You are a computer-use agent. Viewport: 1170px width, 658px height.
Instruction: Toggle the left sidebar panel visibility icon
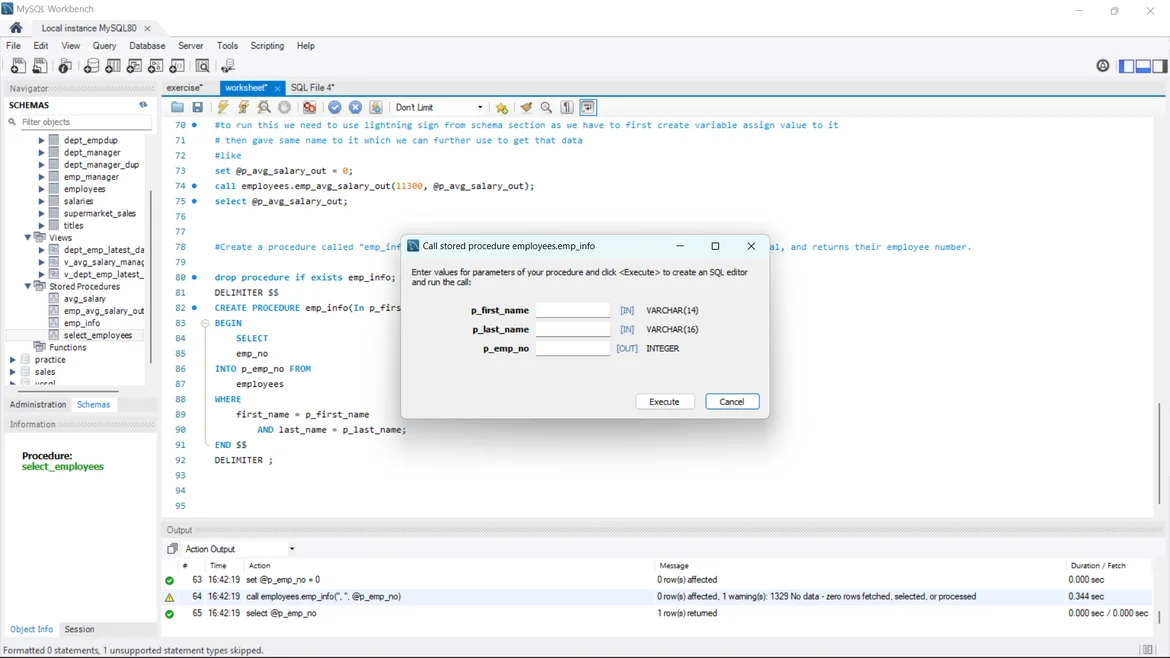1126,66
